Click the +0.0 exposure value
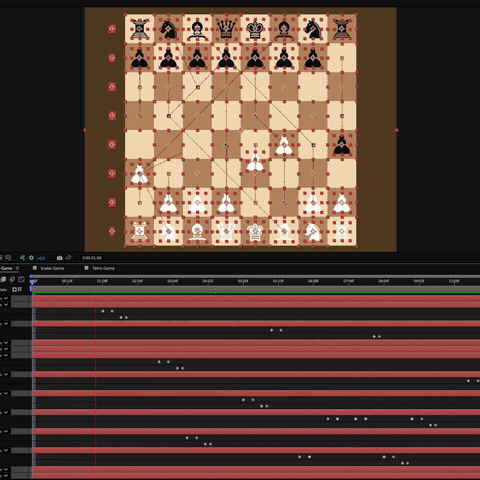480x480 pixels. coord(41,258)
